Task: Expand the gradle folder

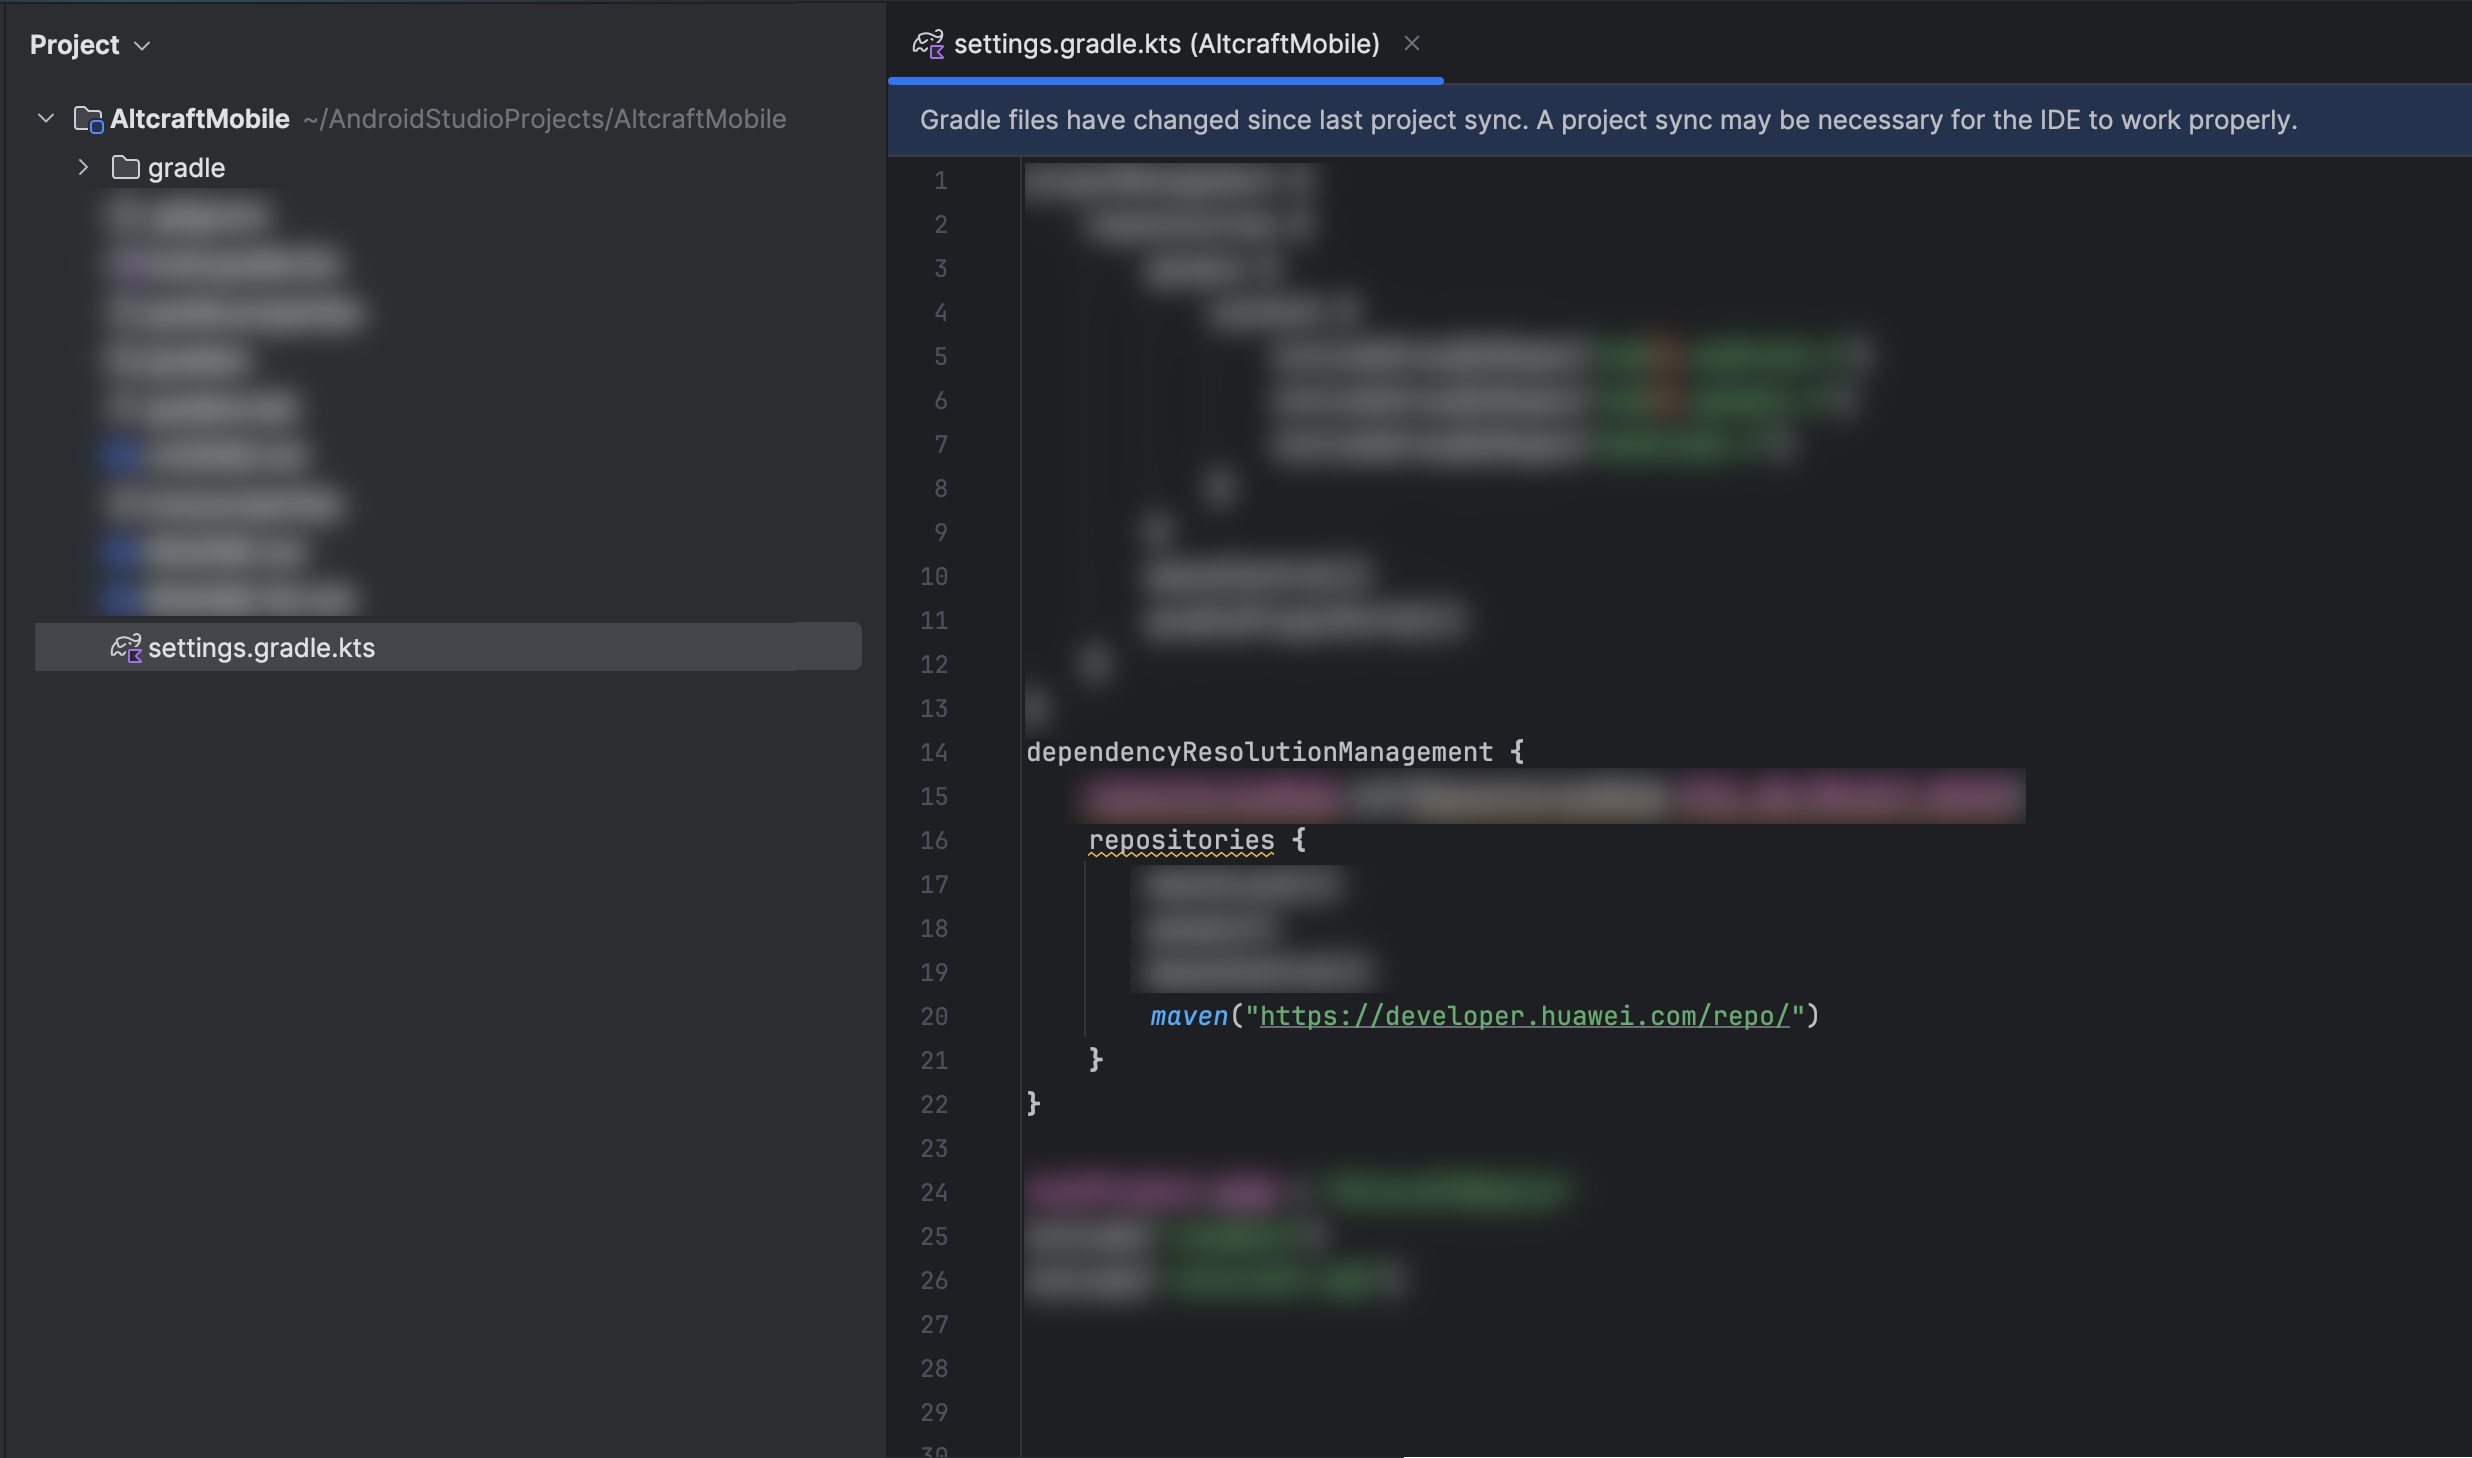Action: [x=84, y=168]
